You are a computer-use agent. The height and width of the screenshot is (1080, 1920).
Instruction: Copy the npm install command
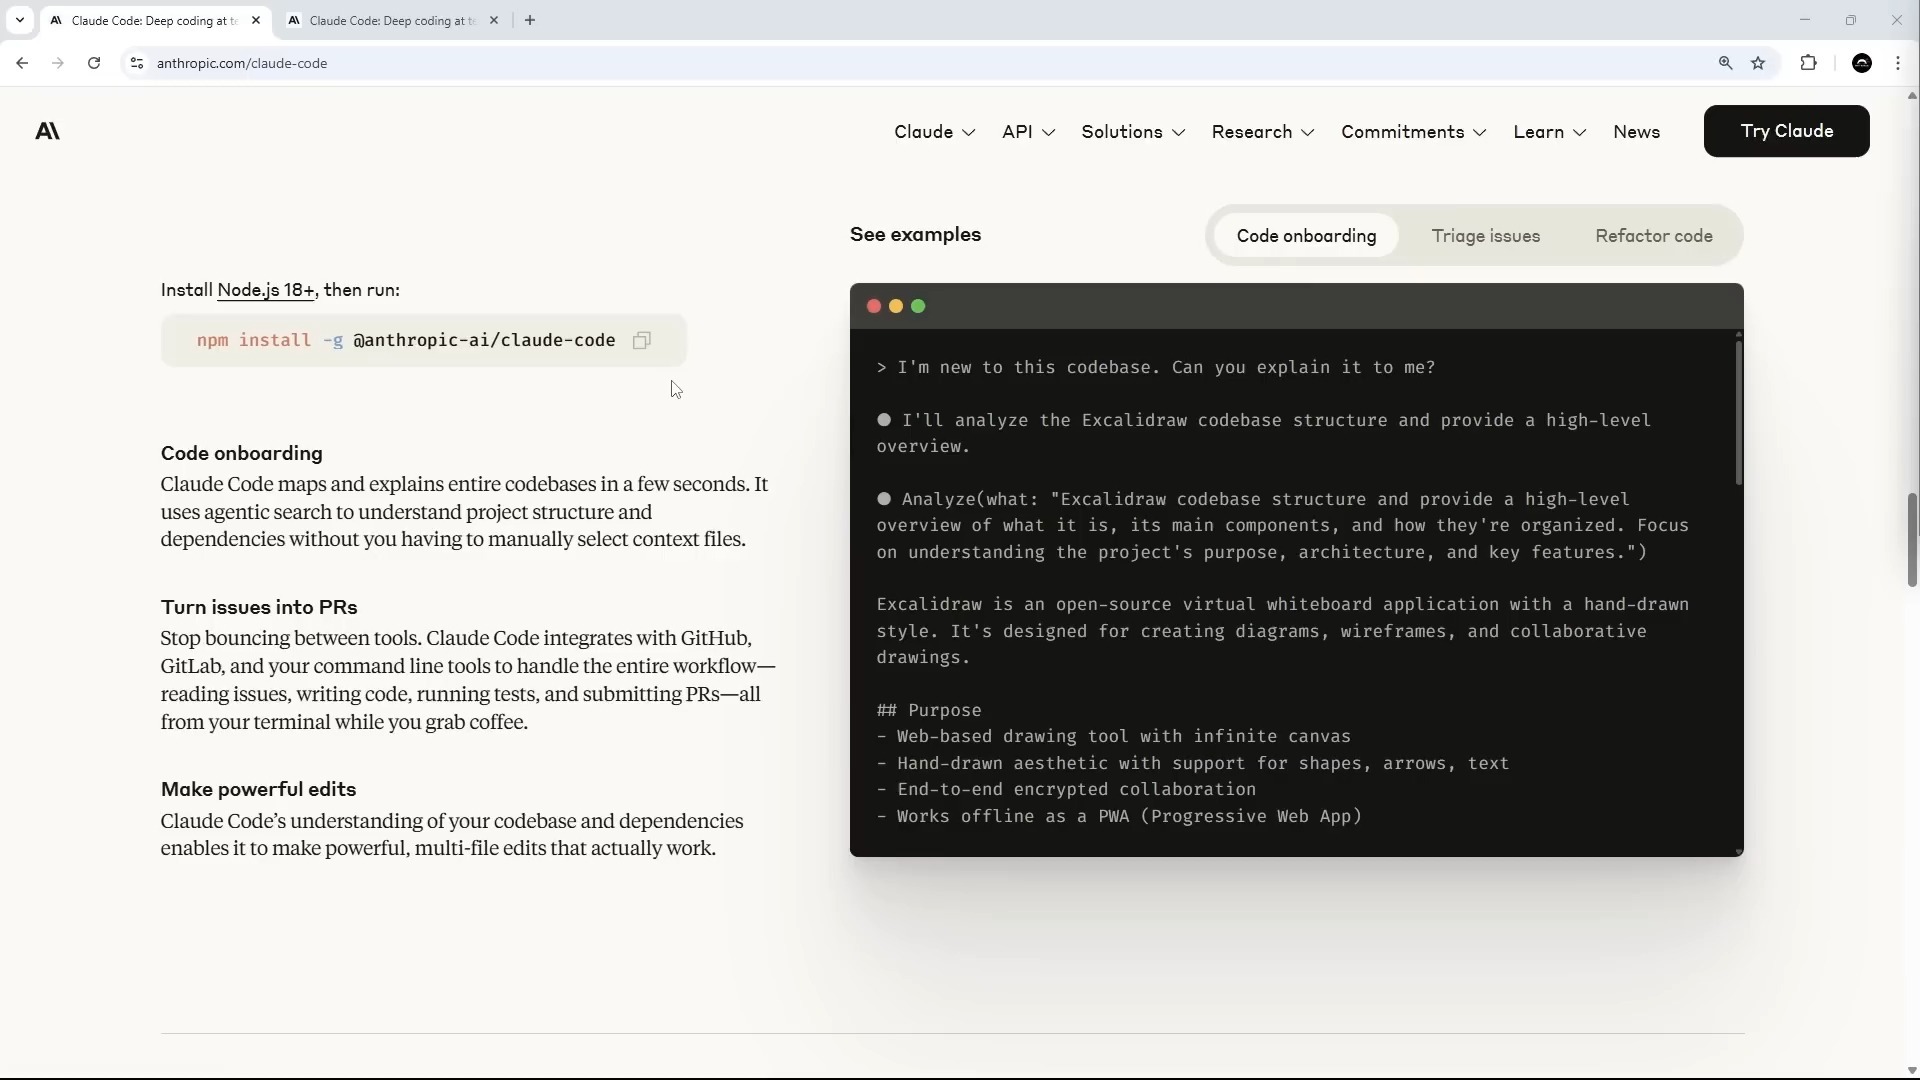642,341
